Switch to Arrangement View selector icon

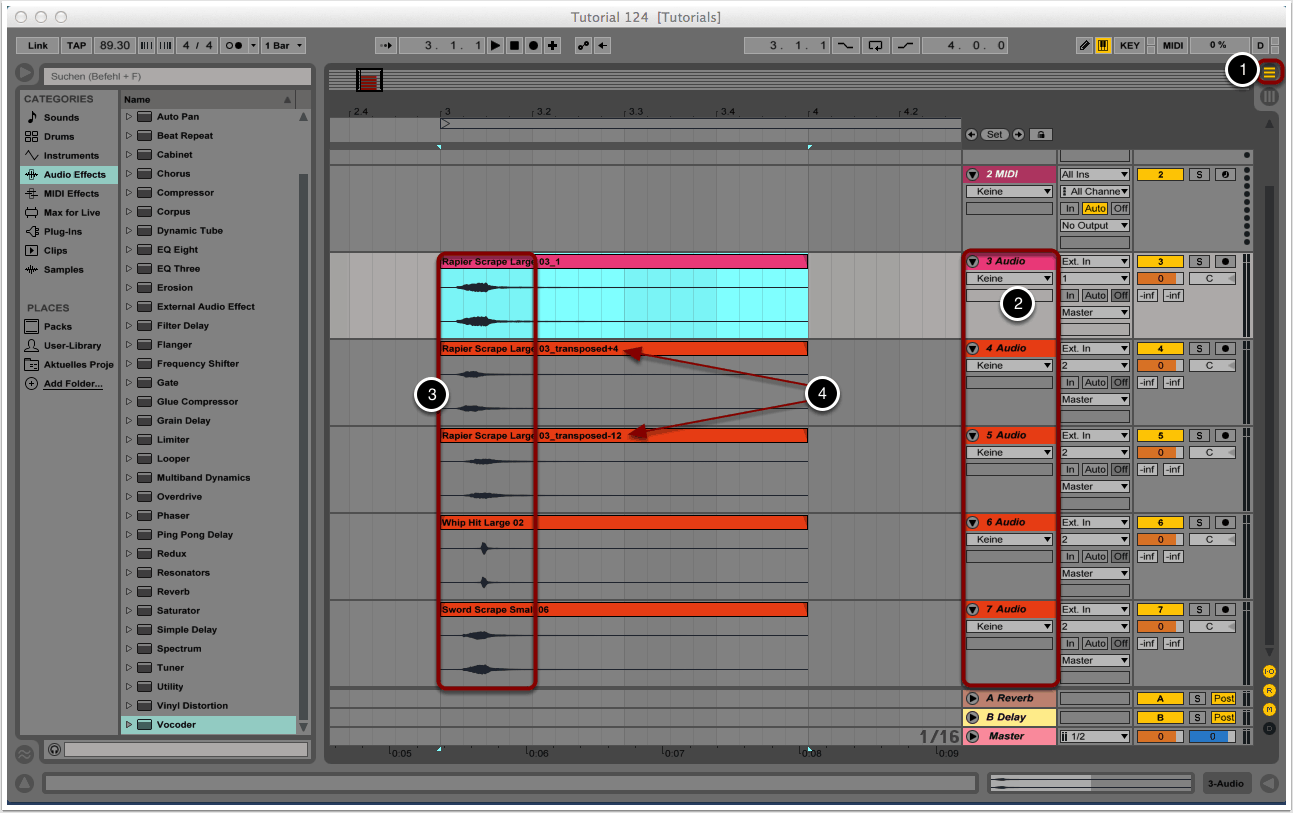(1269, 72)
